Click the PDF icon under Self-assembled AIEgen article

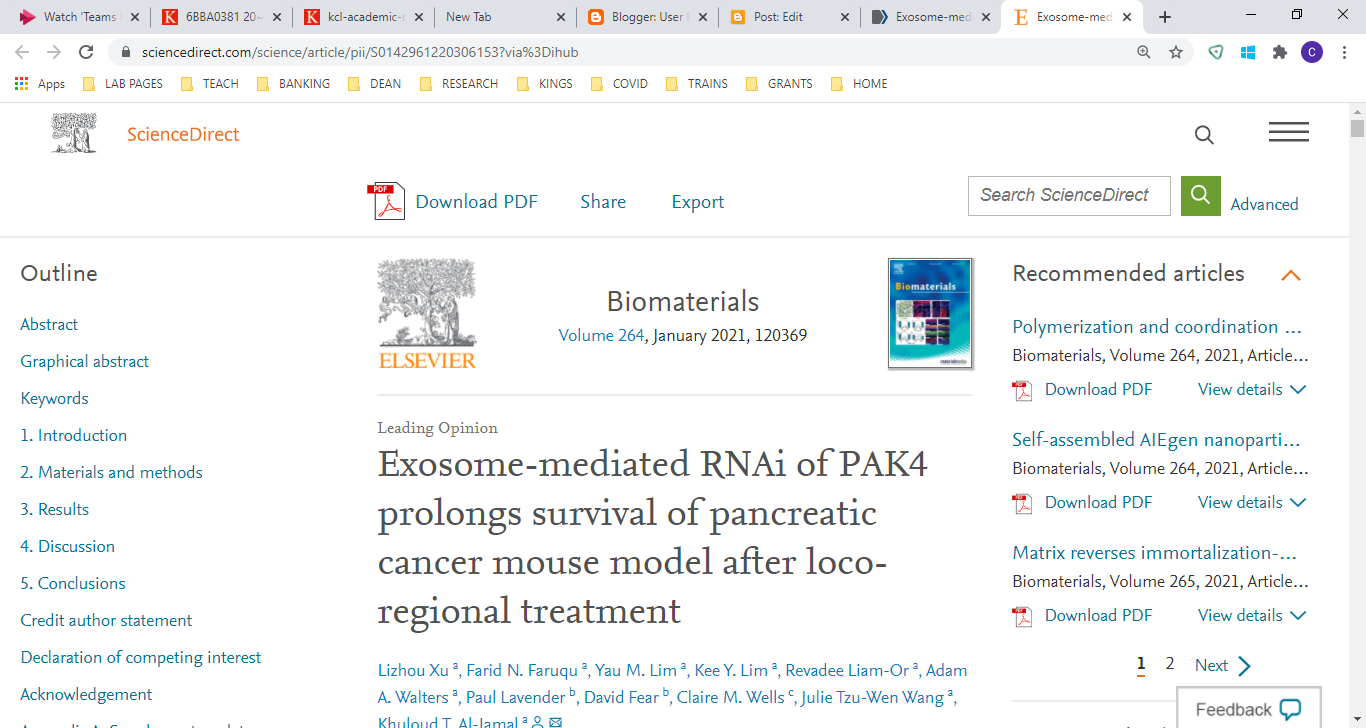[1022, 503]
